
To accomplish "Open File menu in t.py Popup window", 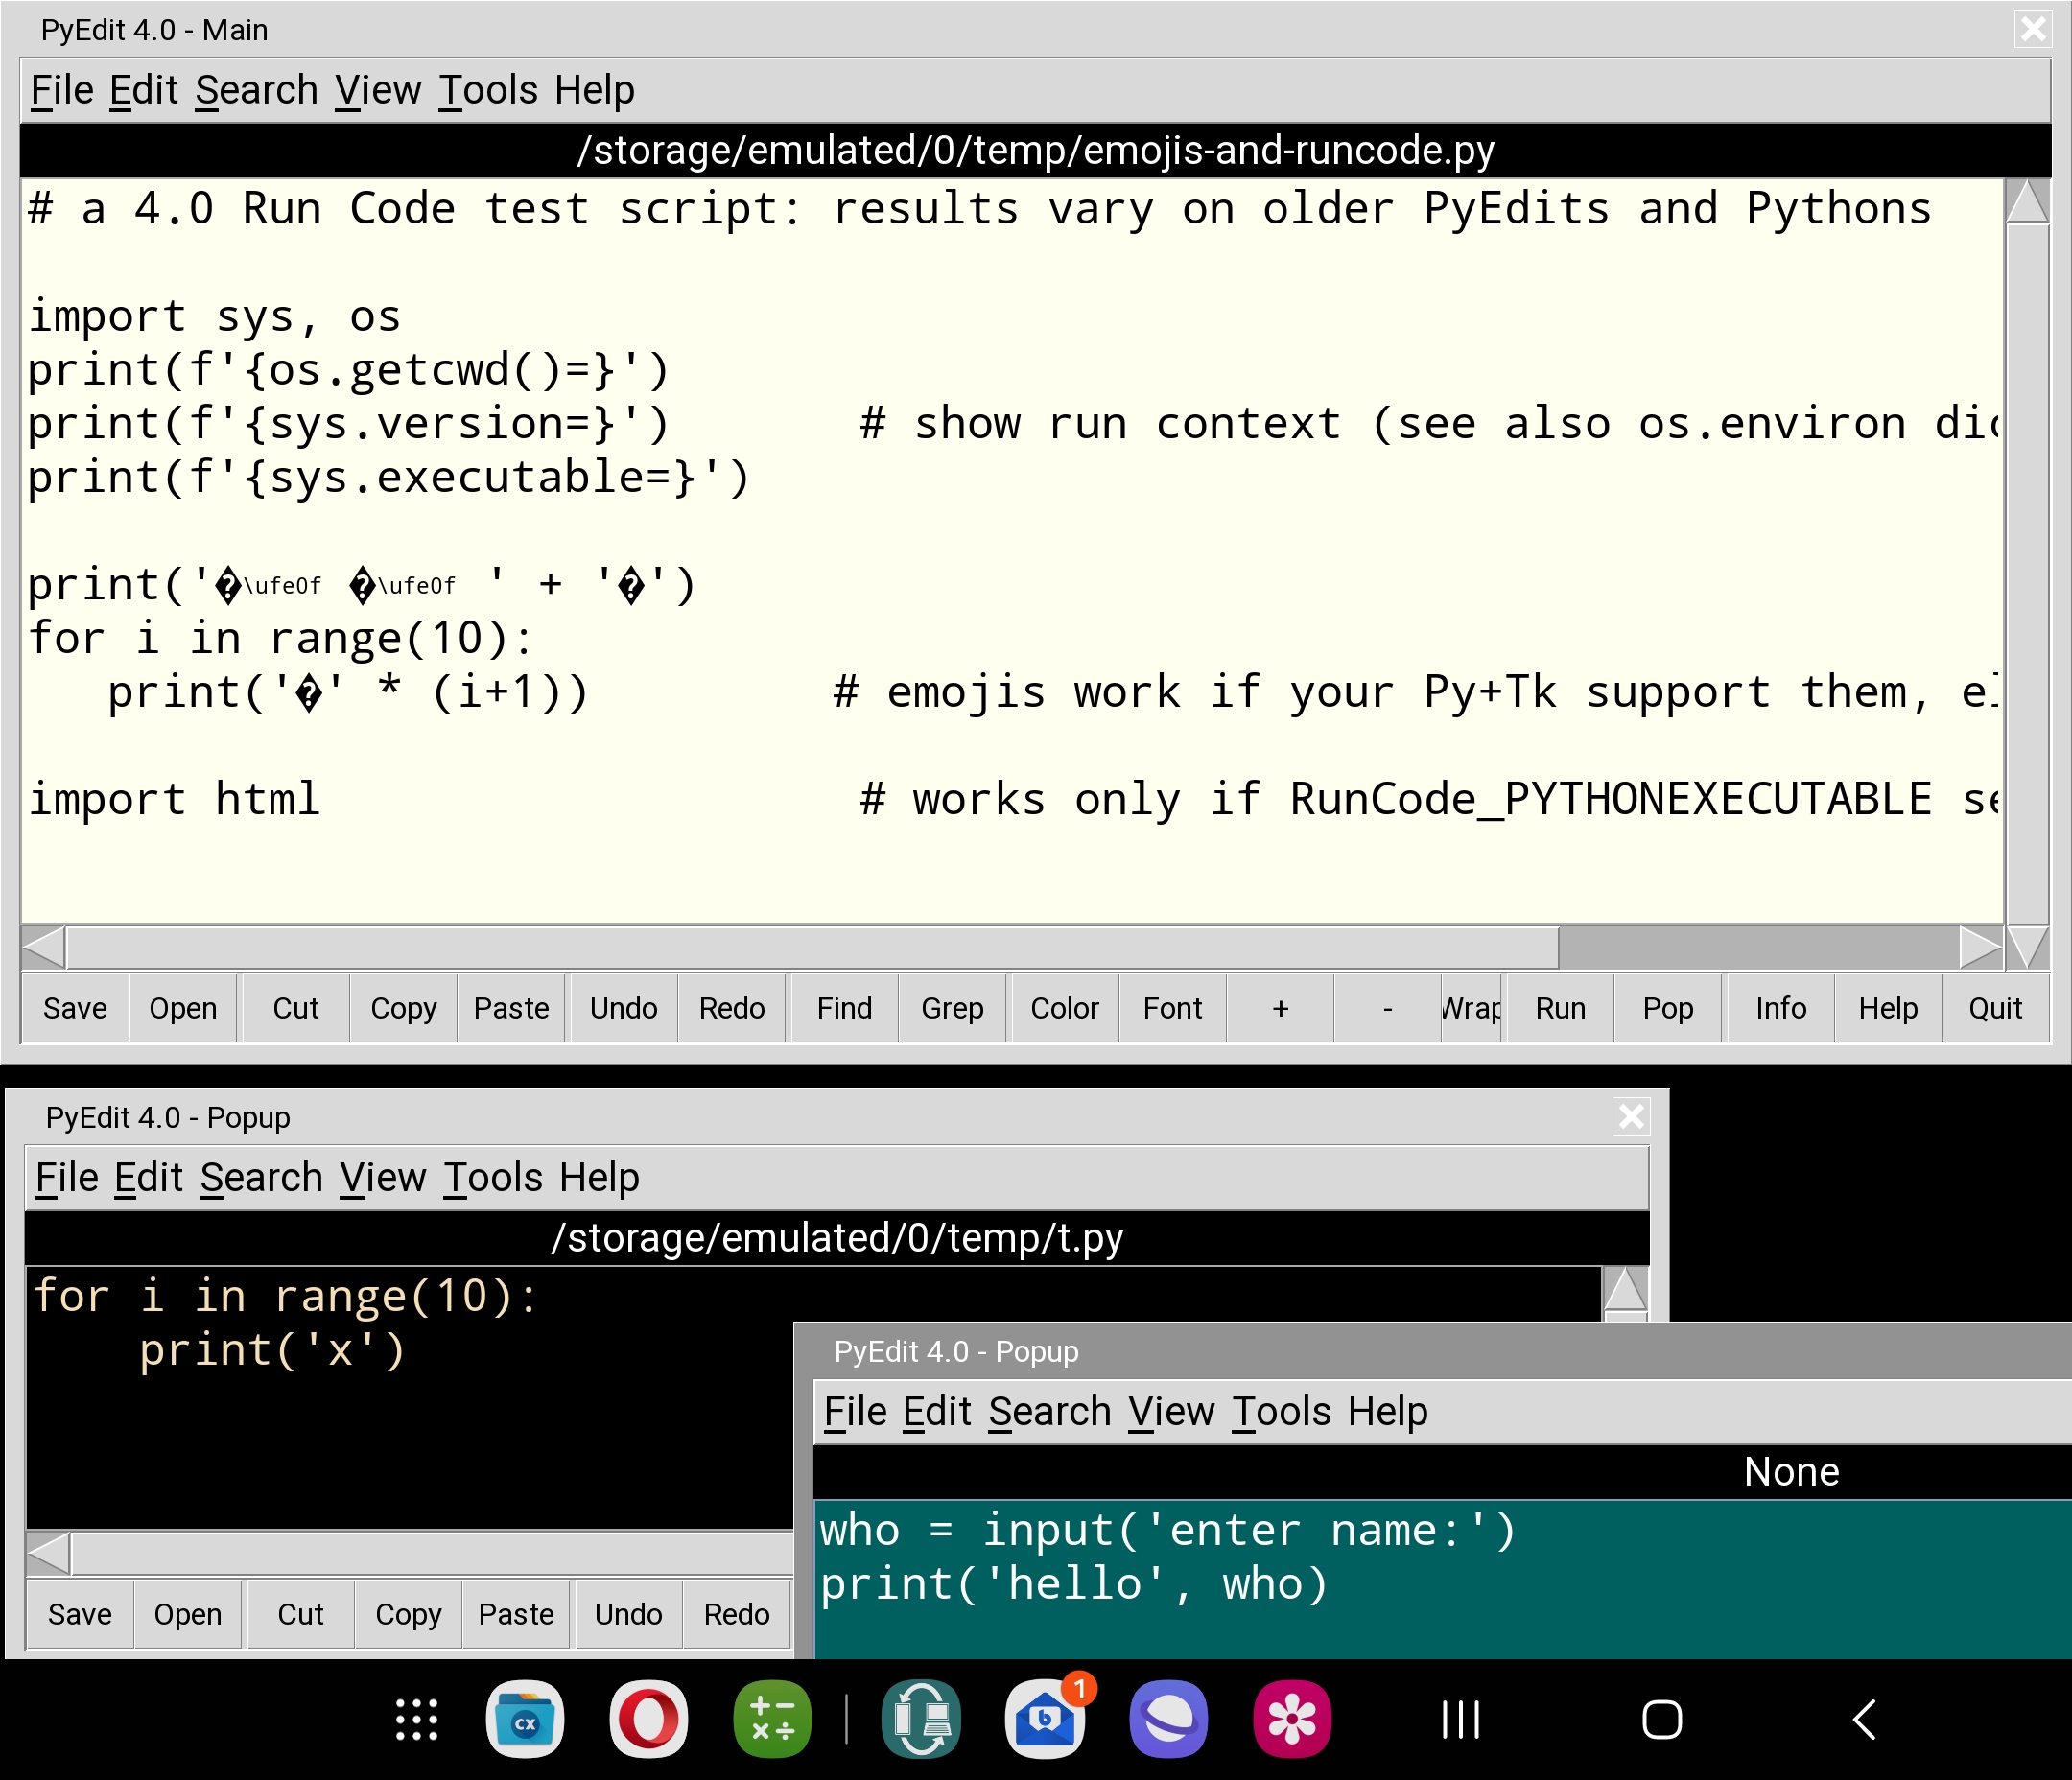I will pos(67,1178).
